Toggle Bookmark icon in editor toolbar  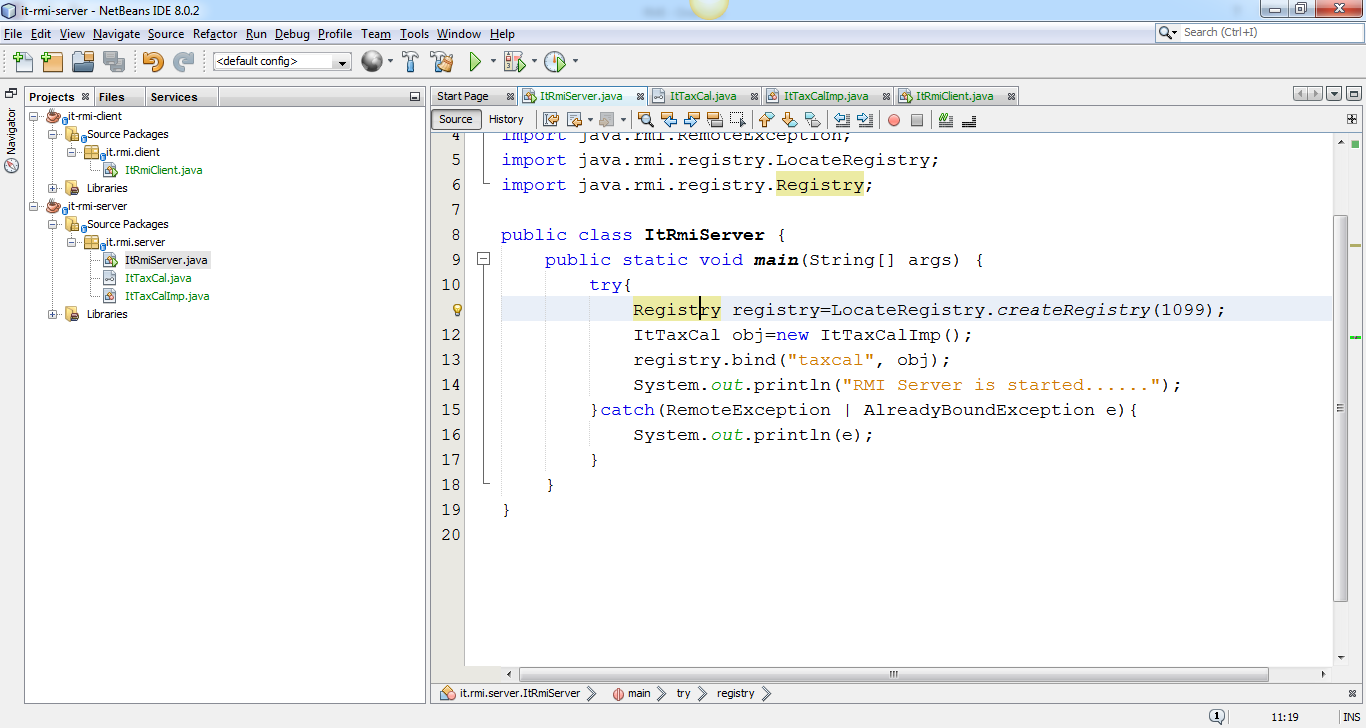813,120
